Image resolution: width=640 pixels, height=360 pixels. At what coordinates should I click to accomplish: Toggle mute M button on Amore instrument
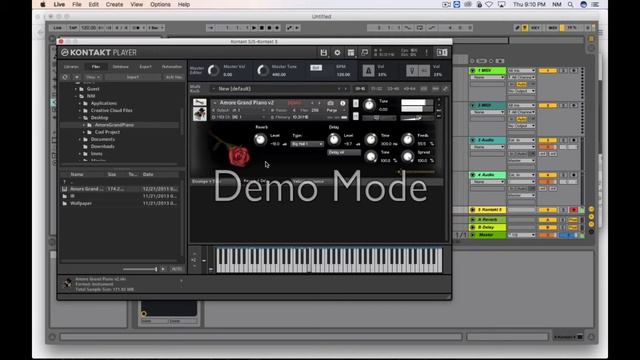(x=356, y=116)
